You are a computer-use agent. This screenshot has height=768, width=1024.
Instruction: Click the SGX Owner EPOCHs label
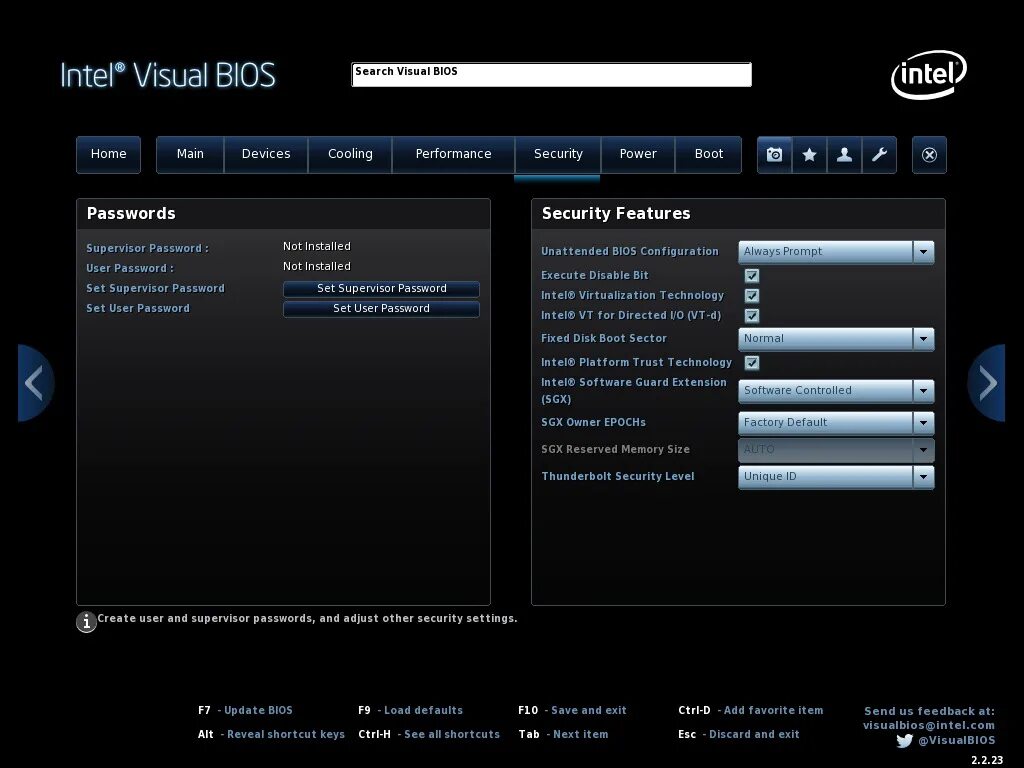click(x=594, y=423)
